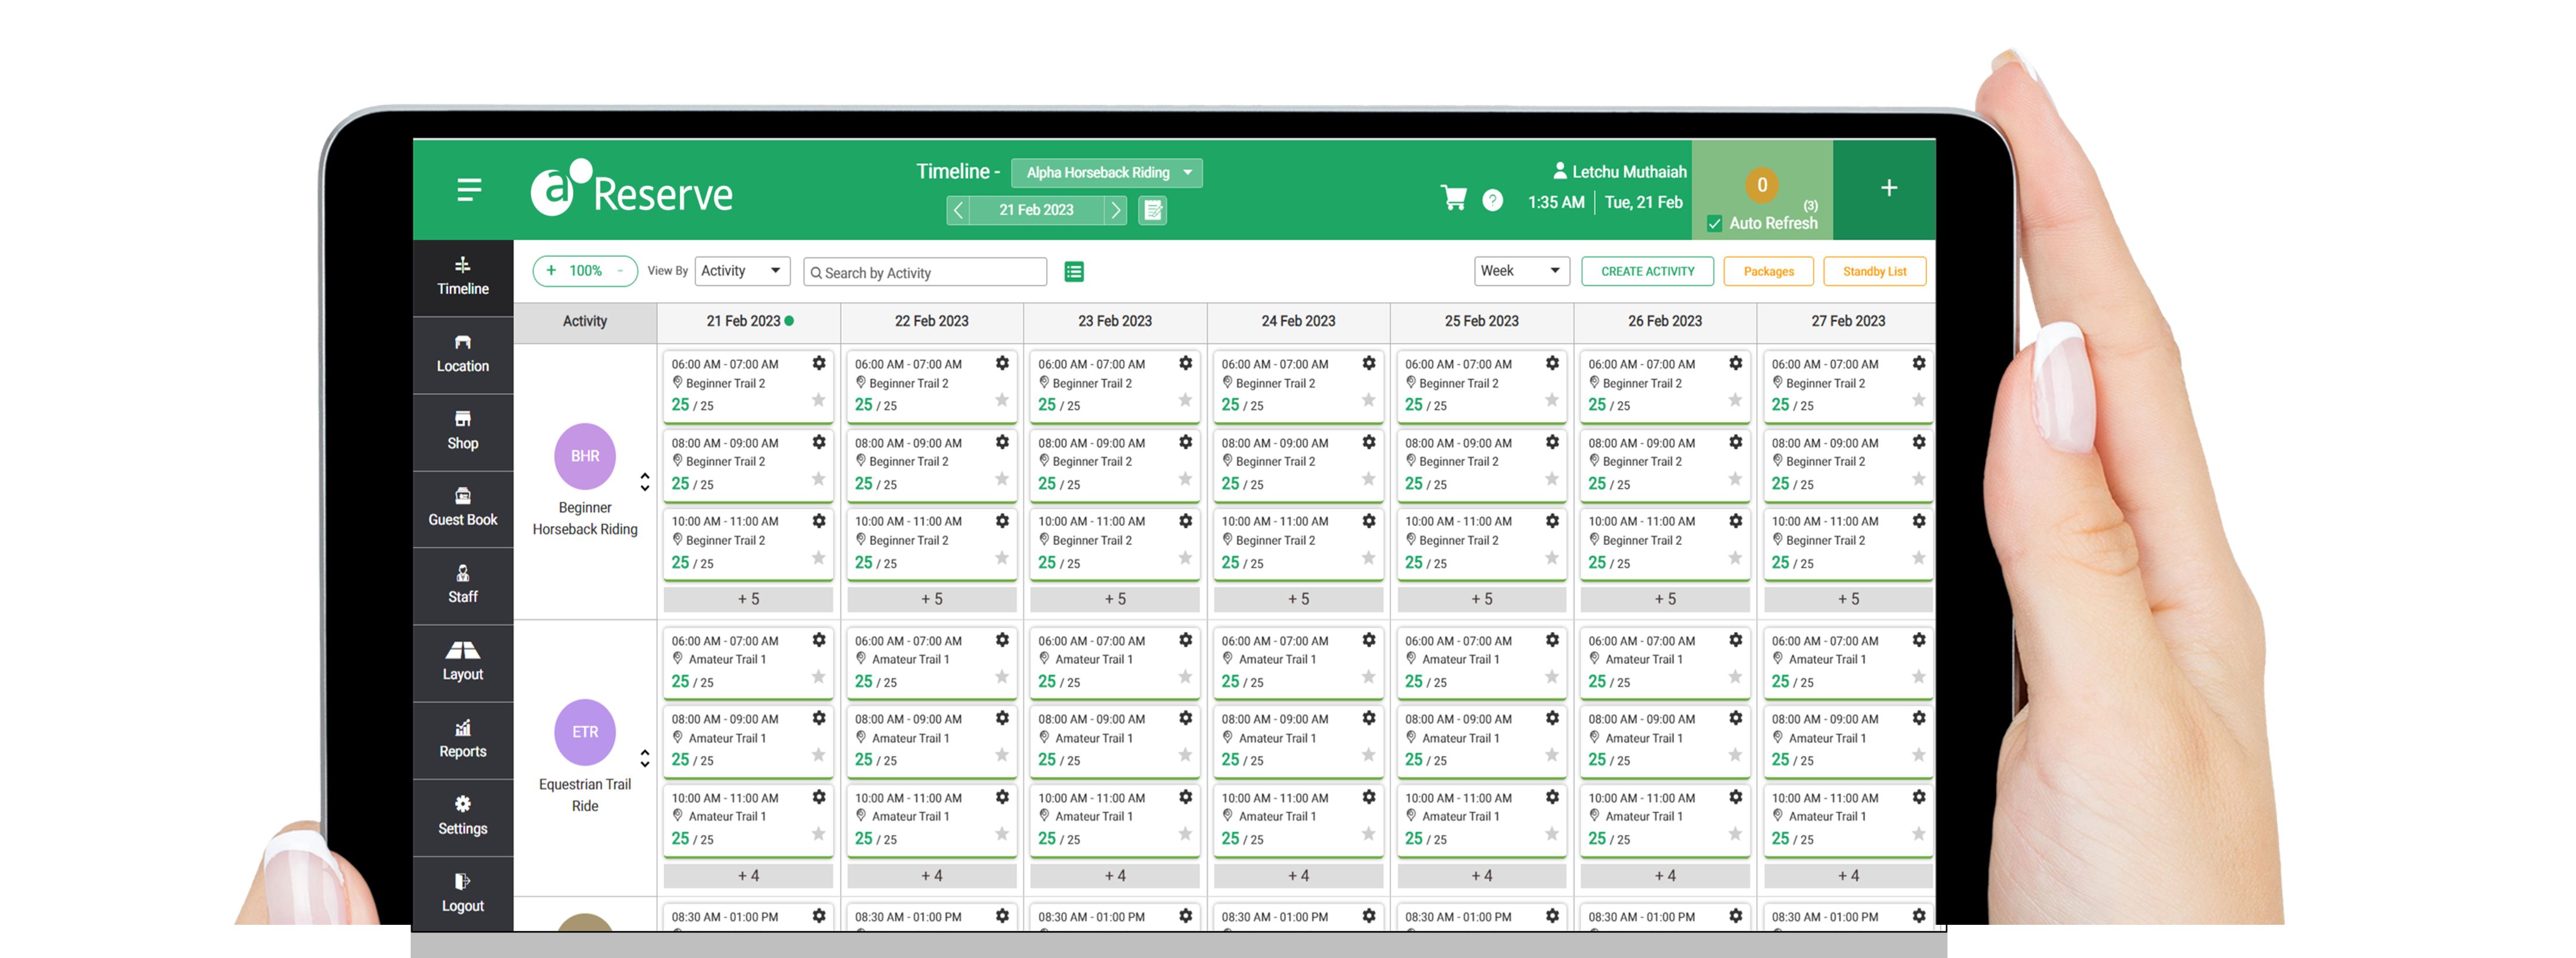
Task: Open gear on 22 Feb 08:00 AM Beginner Trail 2
Action: [1002, 442]
